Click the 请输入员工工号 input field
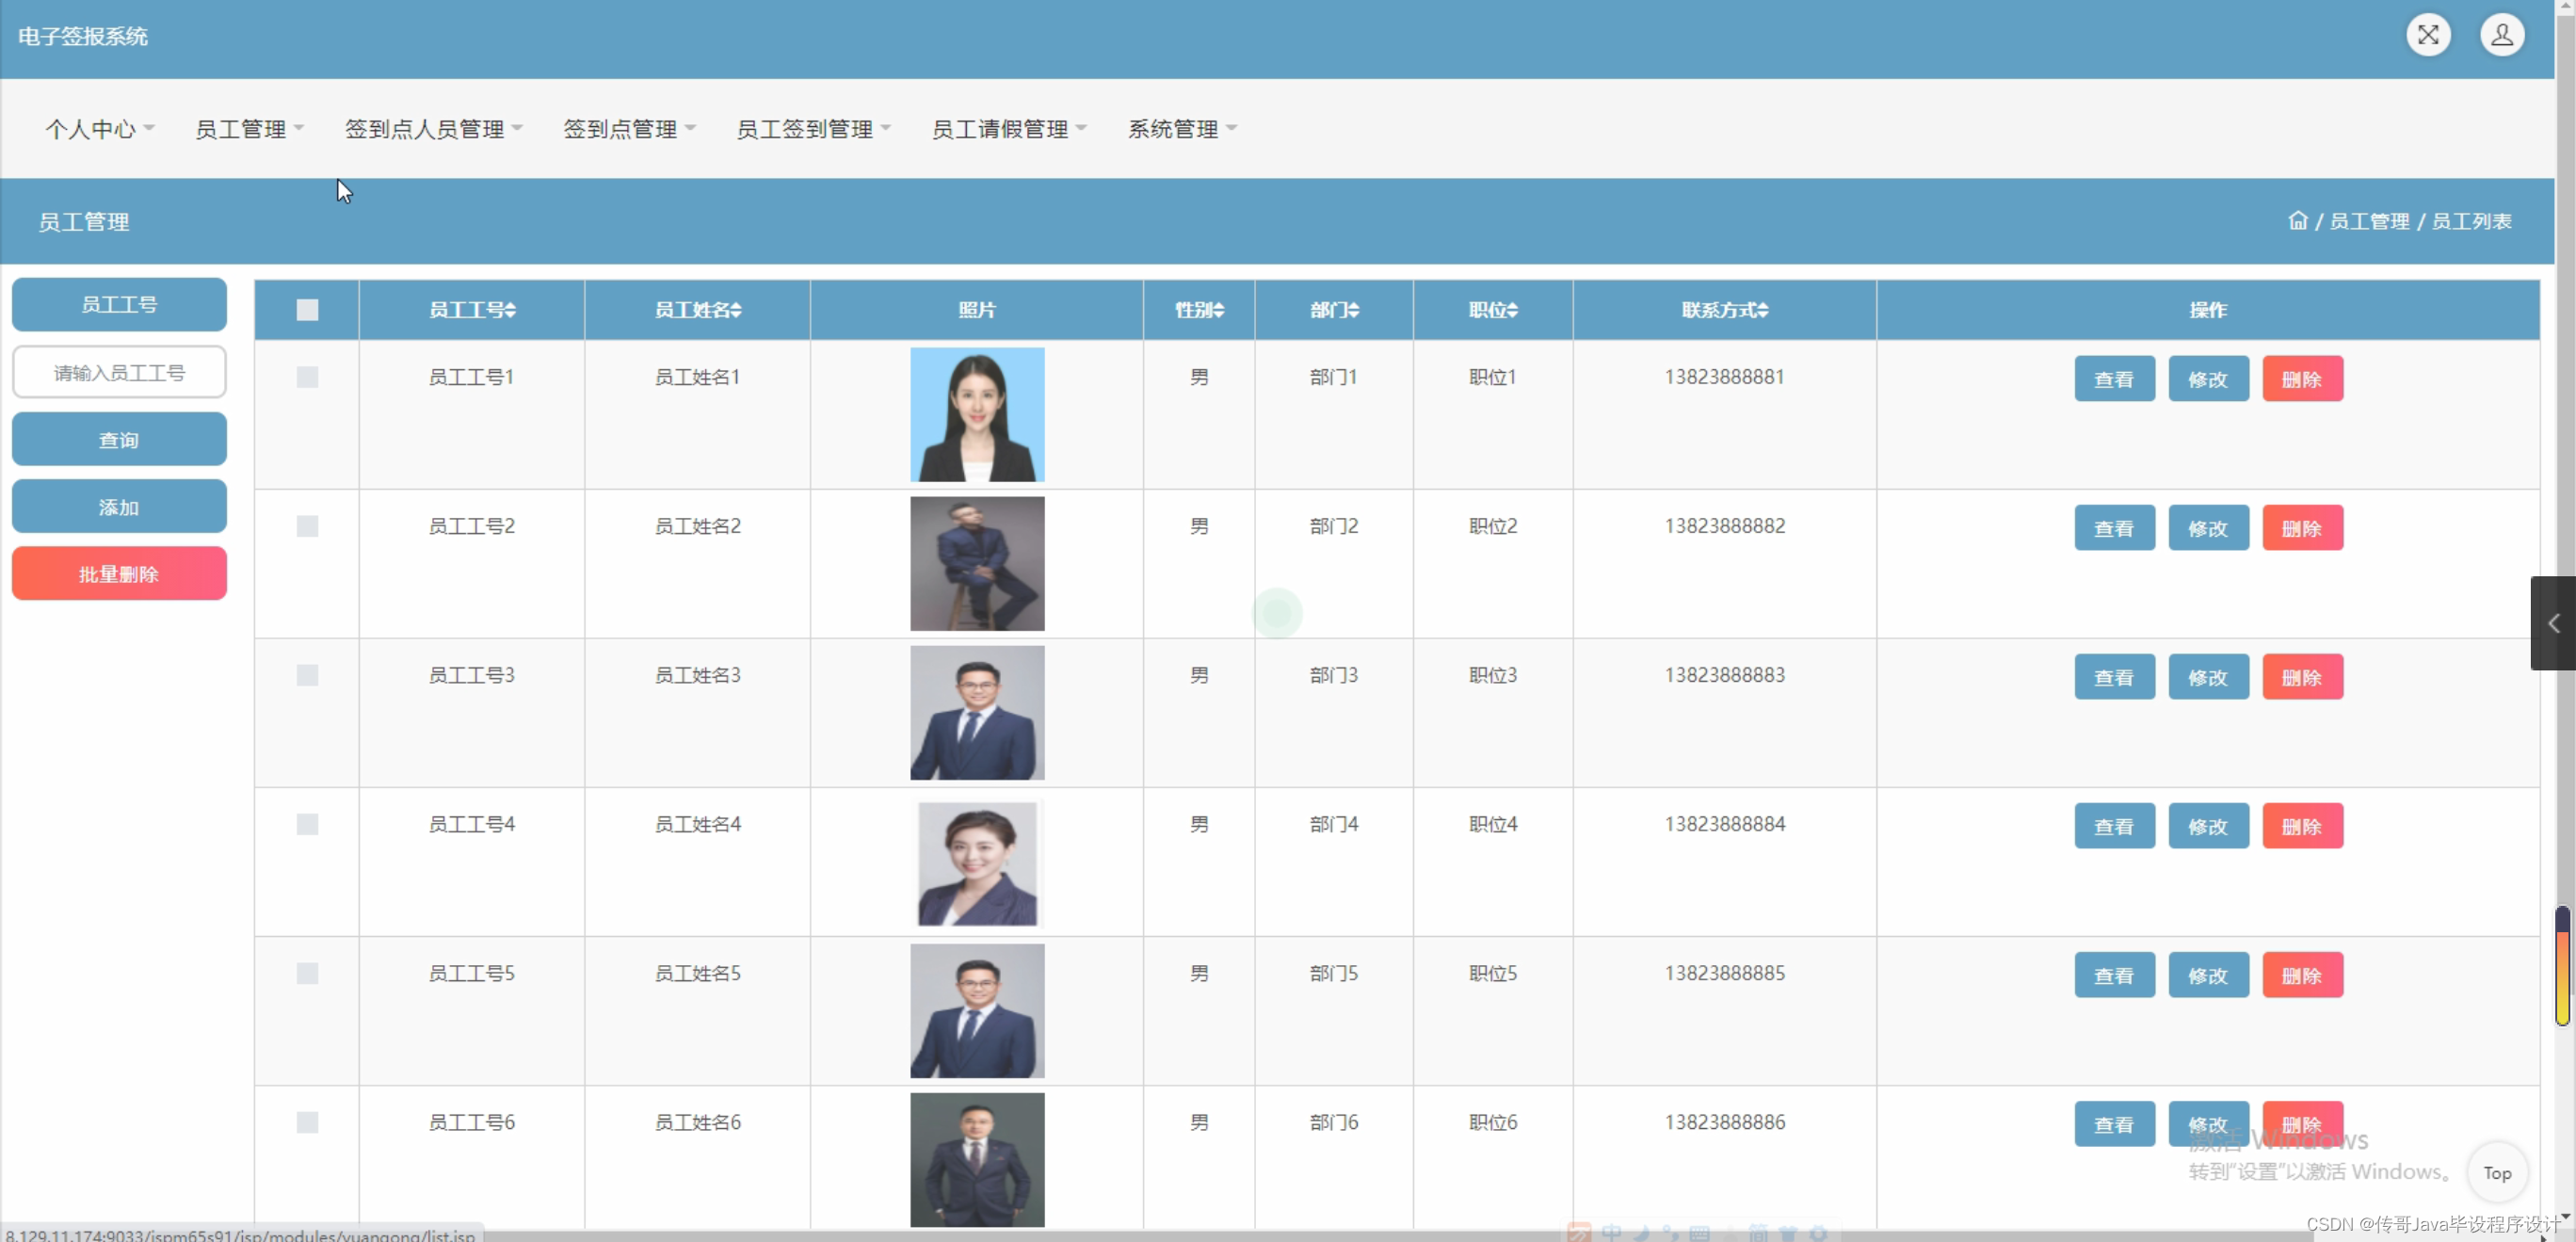This screenshot has height=1242, width=2576. (x=118, y=371)
